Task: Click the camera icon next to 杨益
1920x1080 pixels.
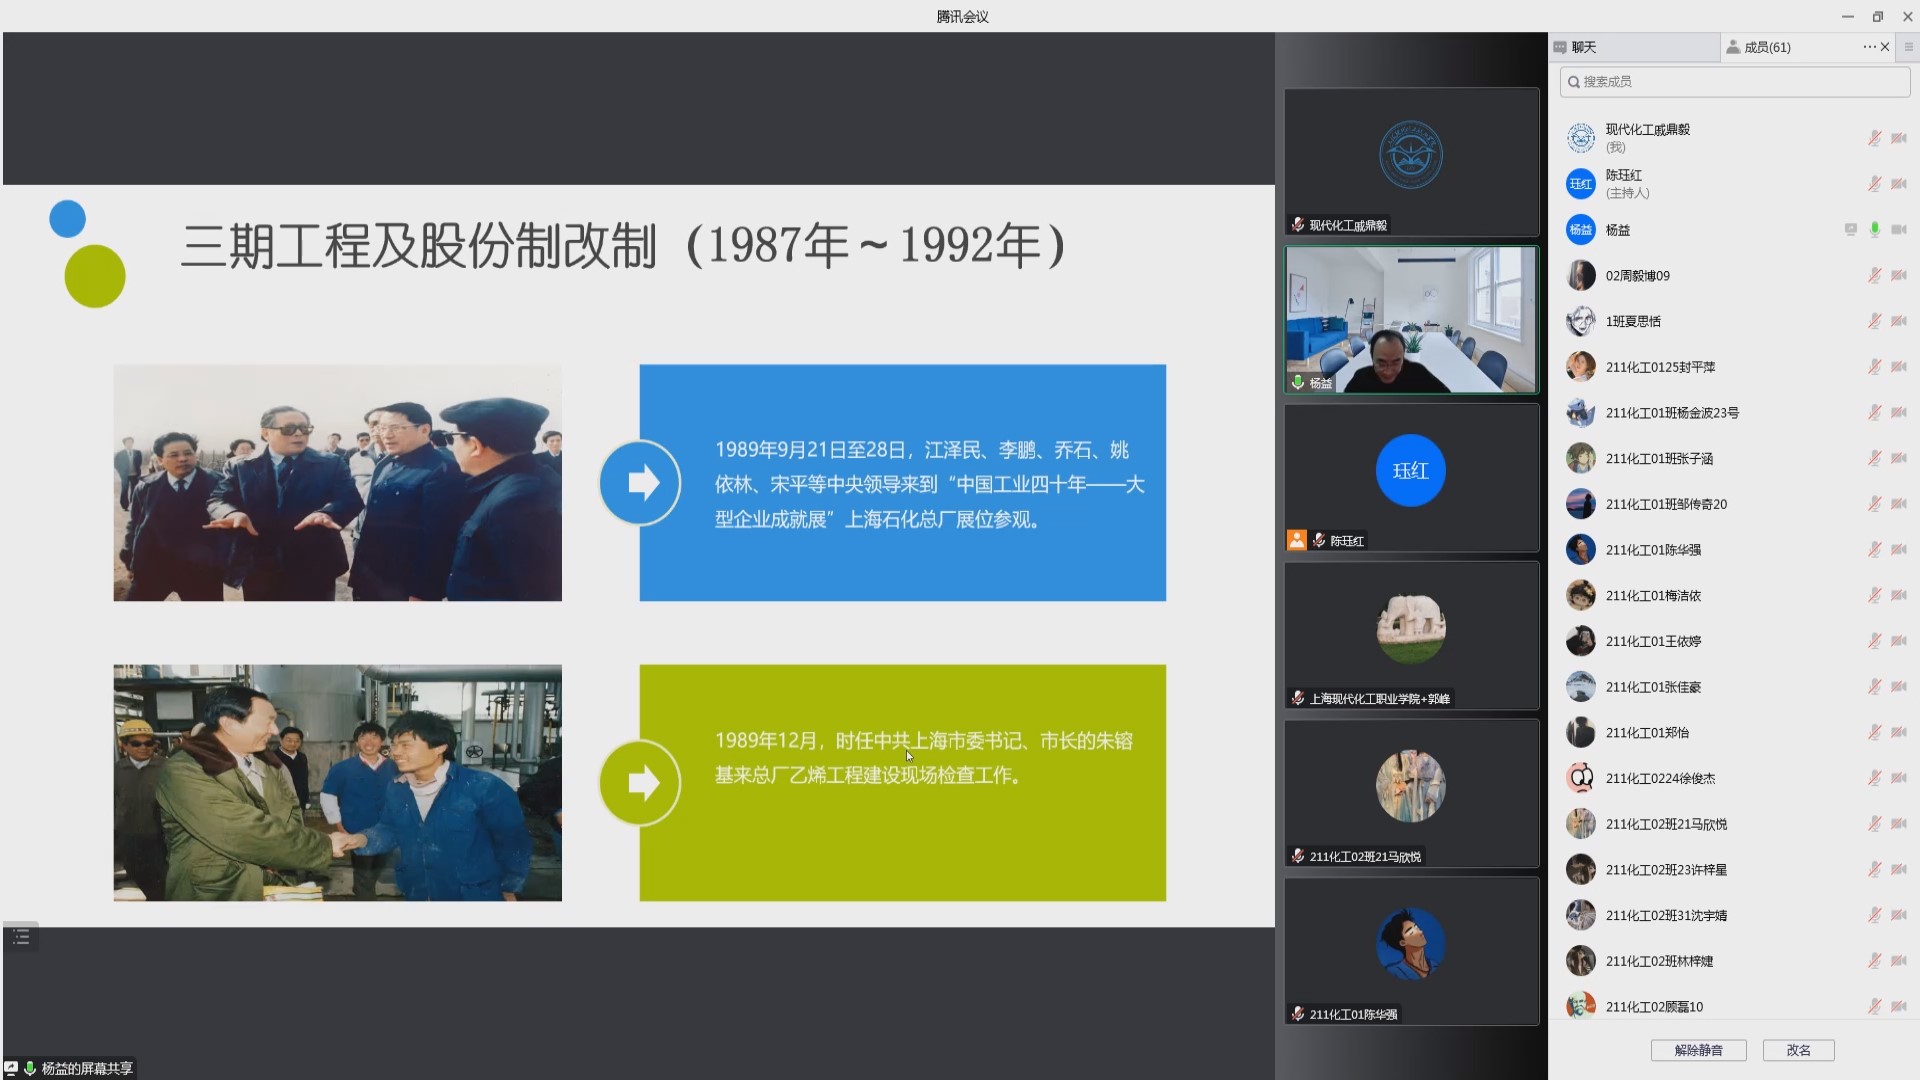Action: click(x=1899, y=230)
